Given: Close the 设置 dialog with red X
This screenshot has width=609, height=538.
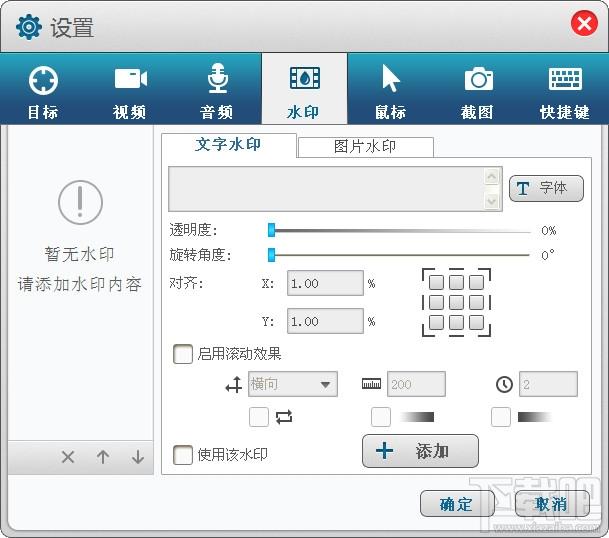Looking at the screenshot, I should (584, 24).
